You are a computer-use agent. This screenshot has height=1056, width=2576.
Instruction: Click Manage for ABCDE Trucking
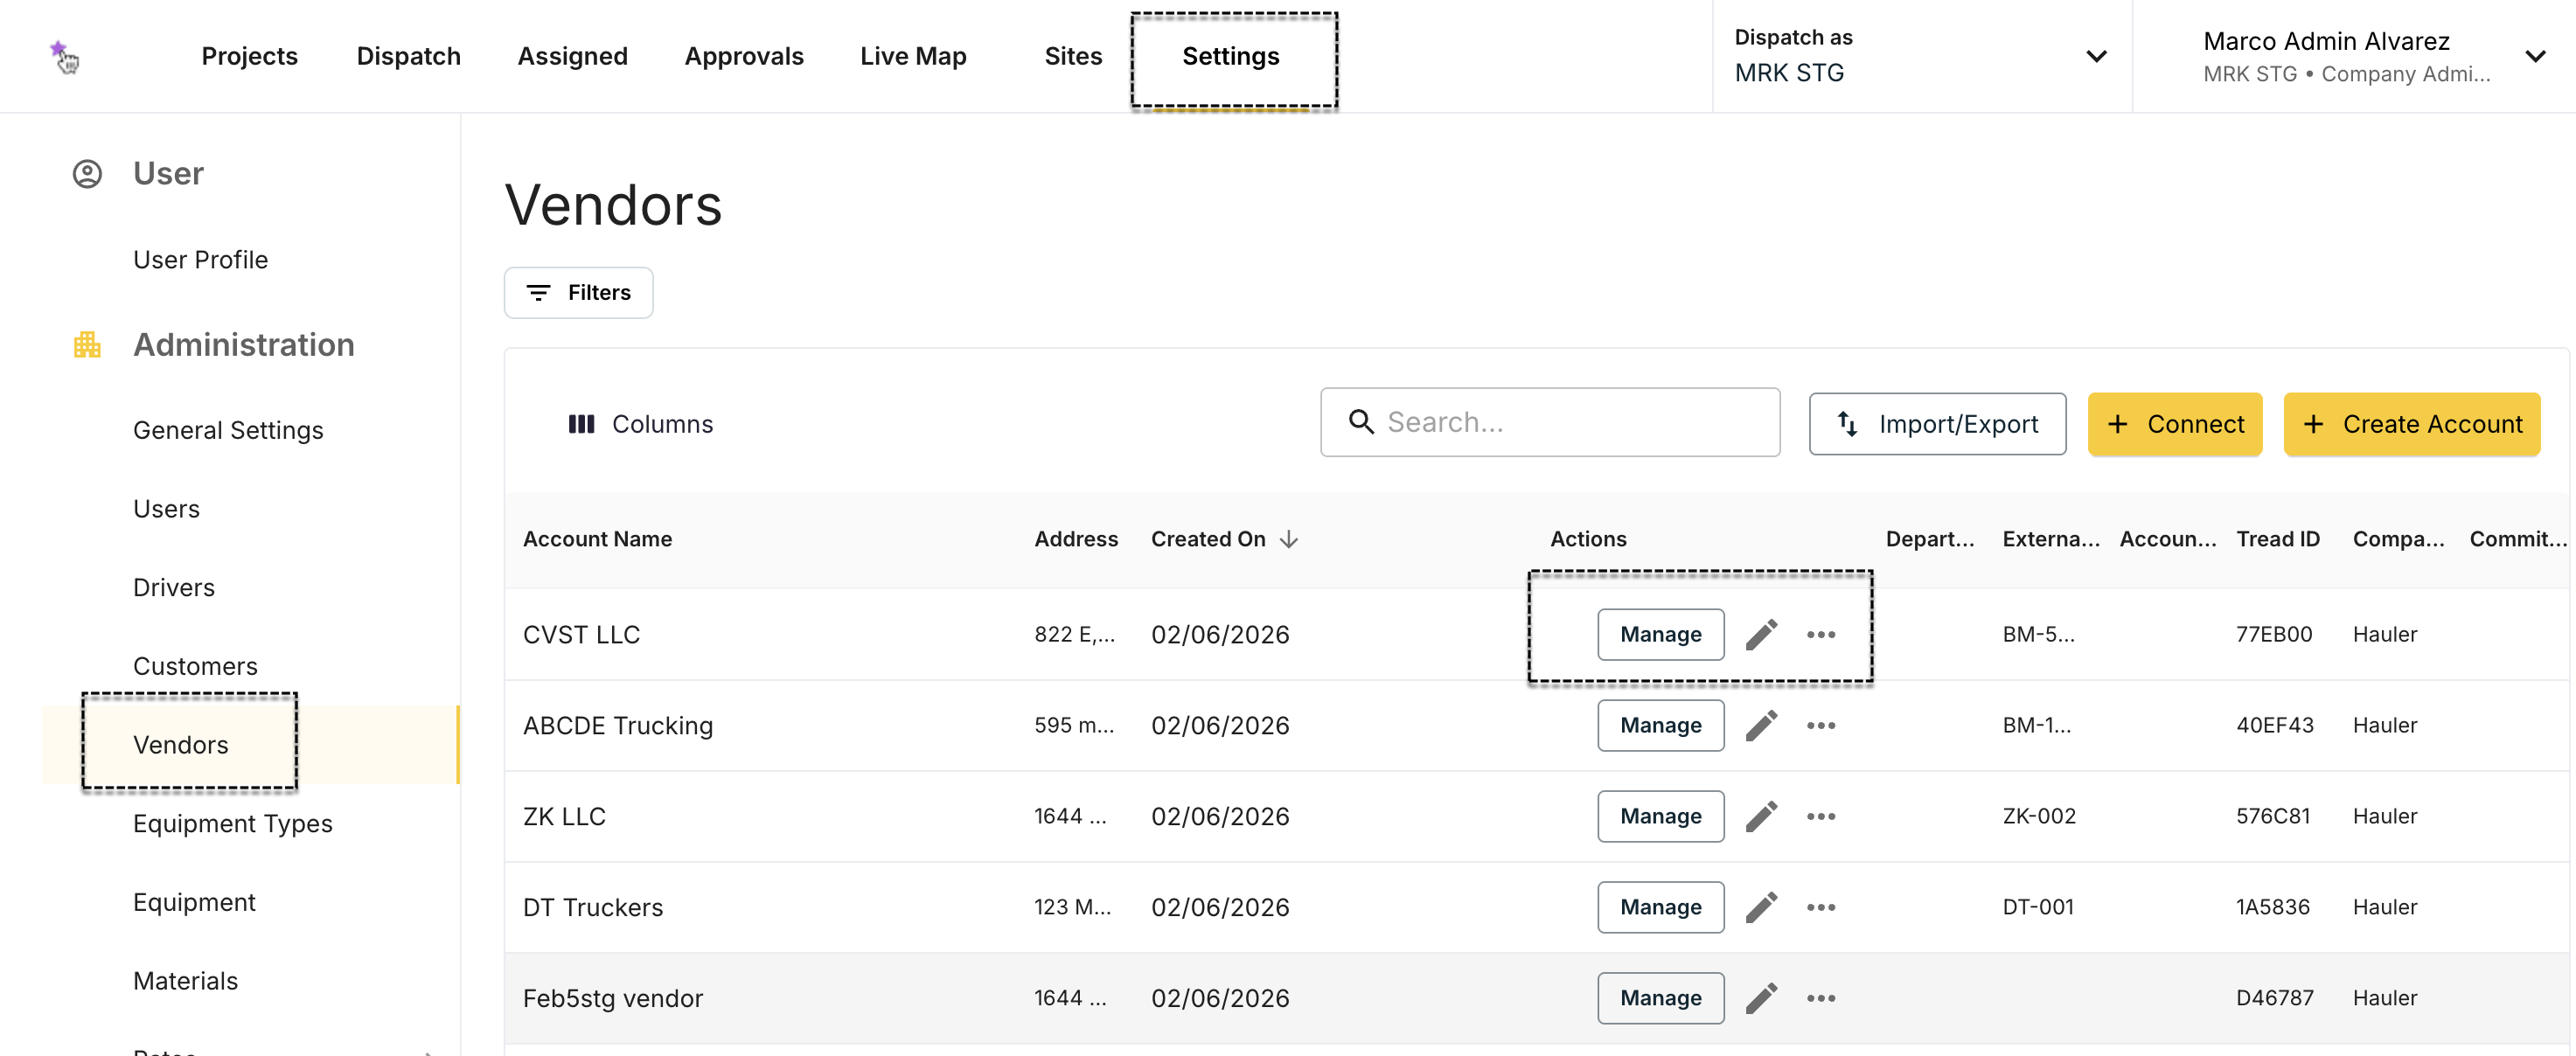click(1660, 726)
